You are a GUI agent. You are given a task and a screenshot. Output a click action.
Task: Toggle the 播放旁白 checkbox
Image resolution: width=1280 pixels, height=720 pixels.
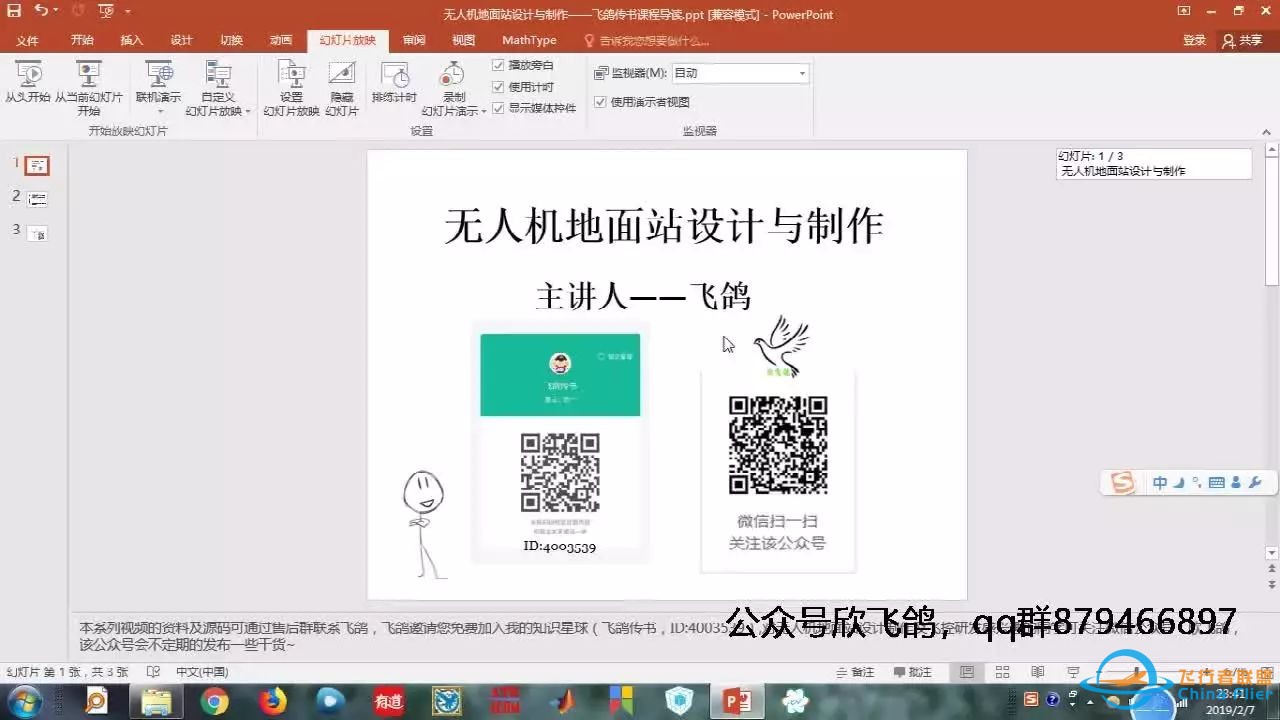499,65
